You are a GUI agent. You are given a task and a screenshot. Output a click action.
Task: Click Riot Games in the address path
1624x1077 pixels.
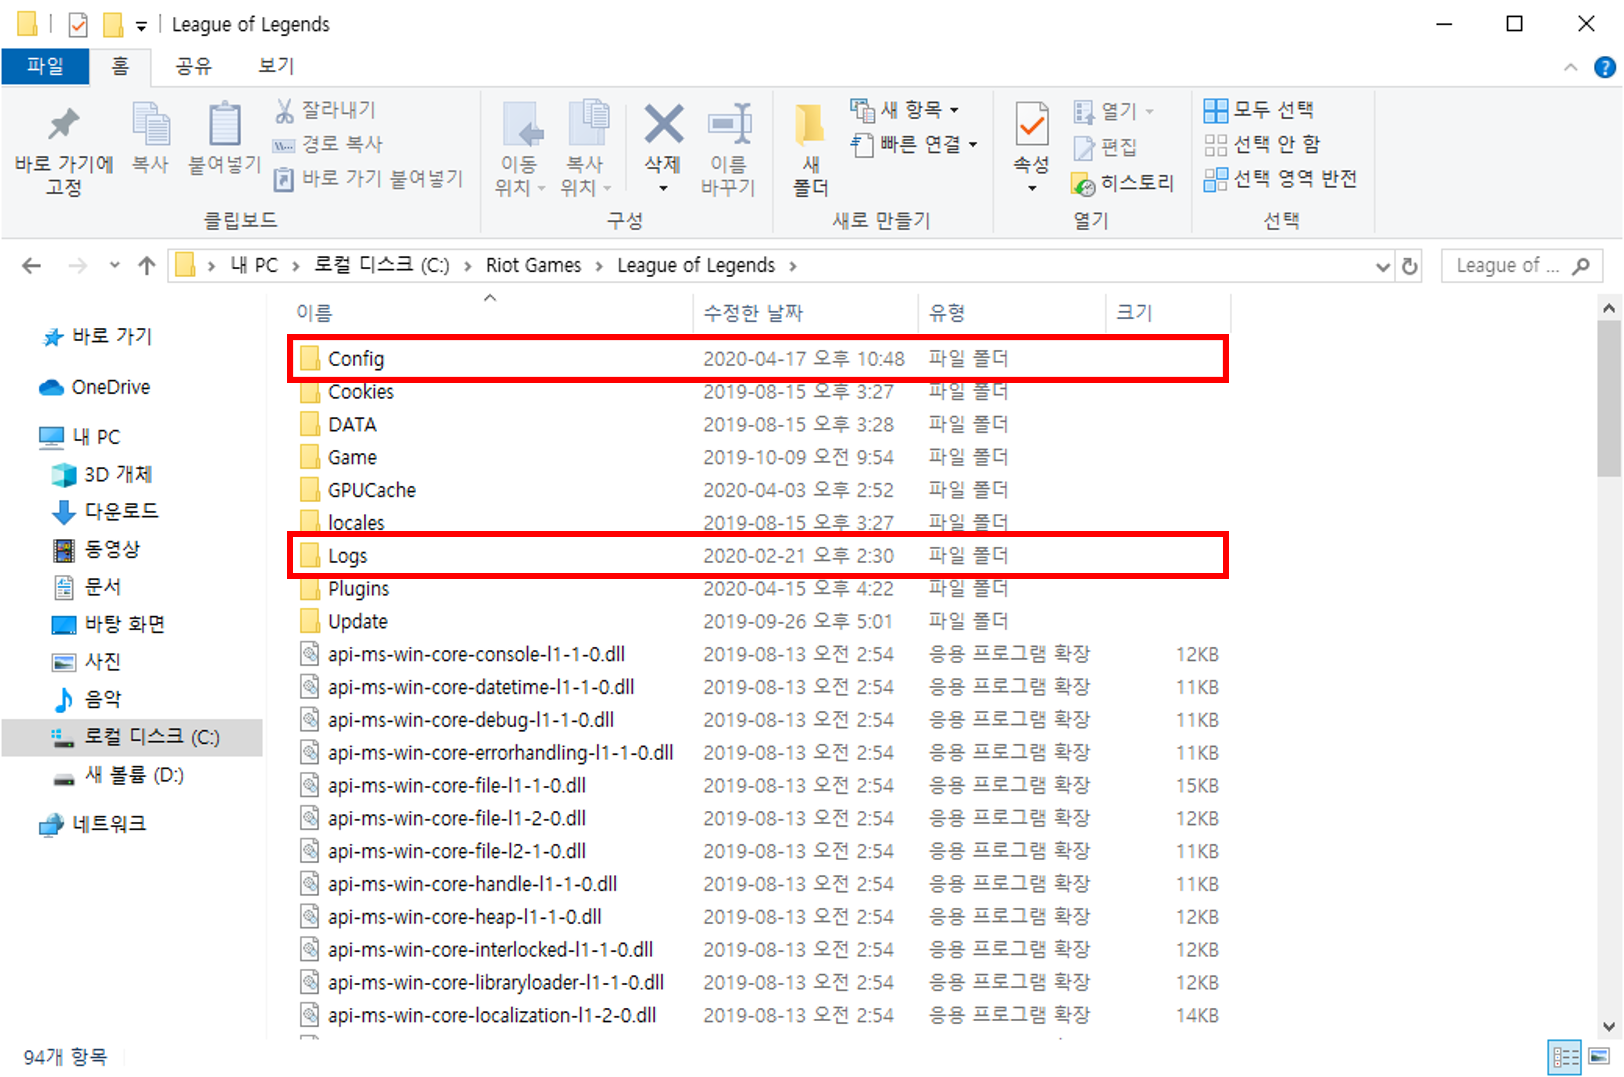click(533, 266)
